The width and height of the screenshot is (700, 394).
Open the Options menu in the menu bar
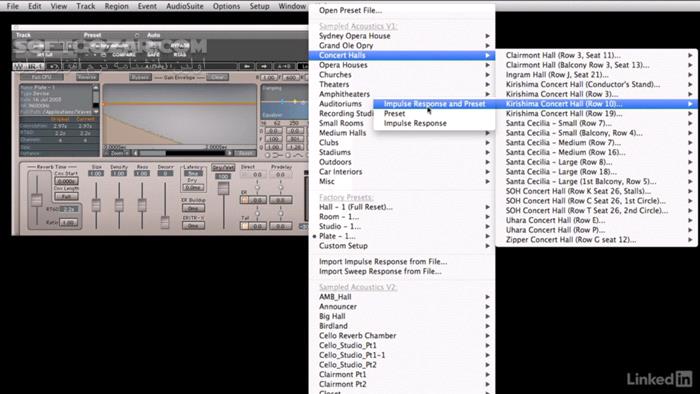[226, 6]
